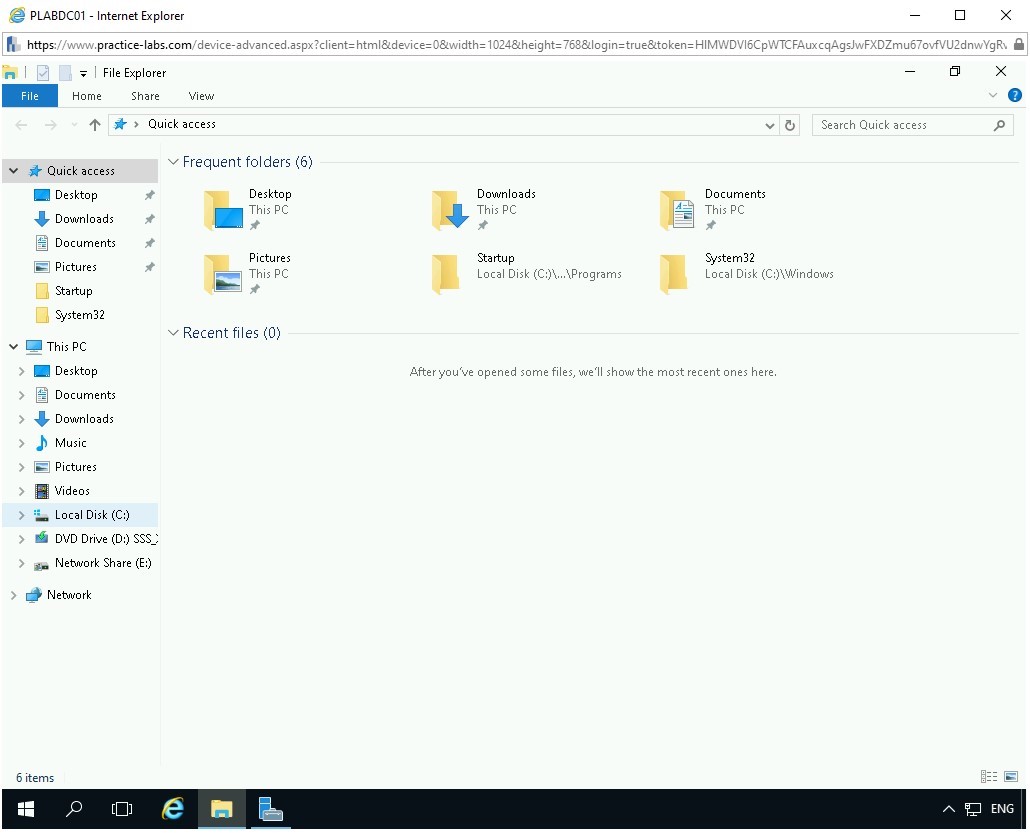
Task: Click the lock security icon in browser address bar
Action: coord(1018,45)
